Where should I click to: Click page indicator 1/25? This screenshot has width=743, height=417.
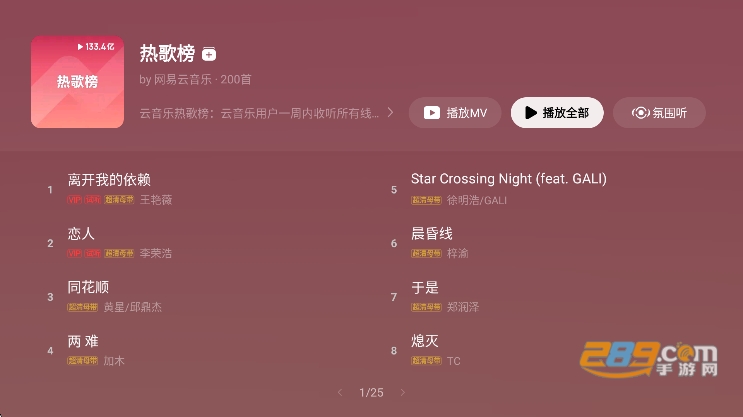tap(371, 392)
